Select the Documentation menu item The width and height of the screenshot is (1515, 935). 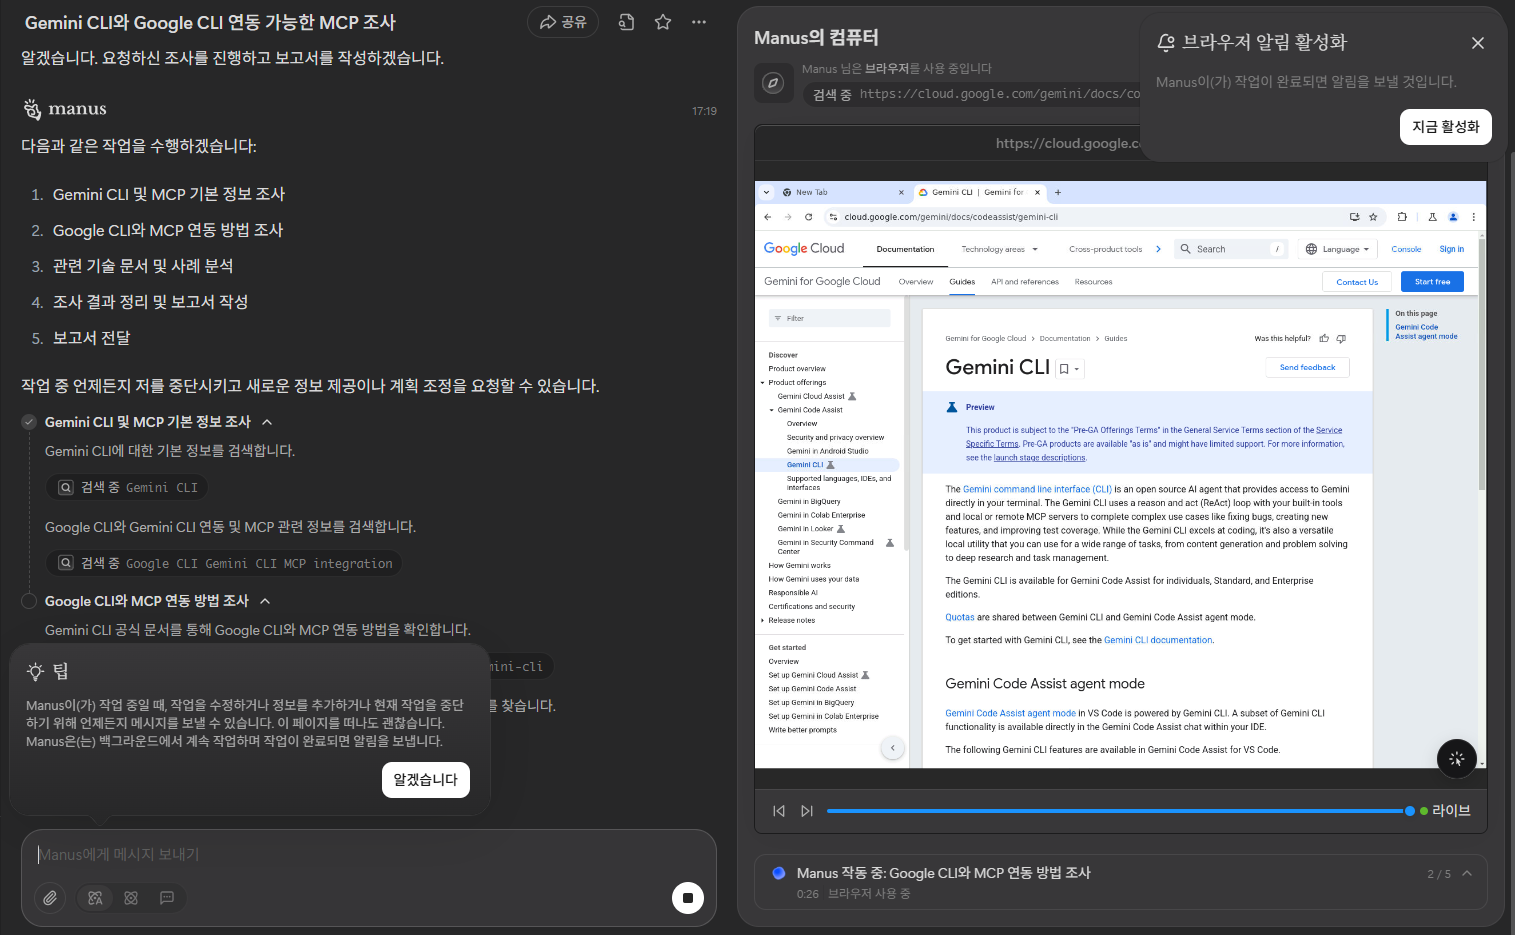tap(905, 249)
